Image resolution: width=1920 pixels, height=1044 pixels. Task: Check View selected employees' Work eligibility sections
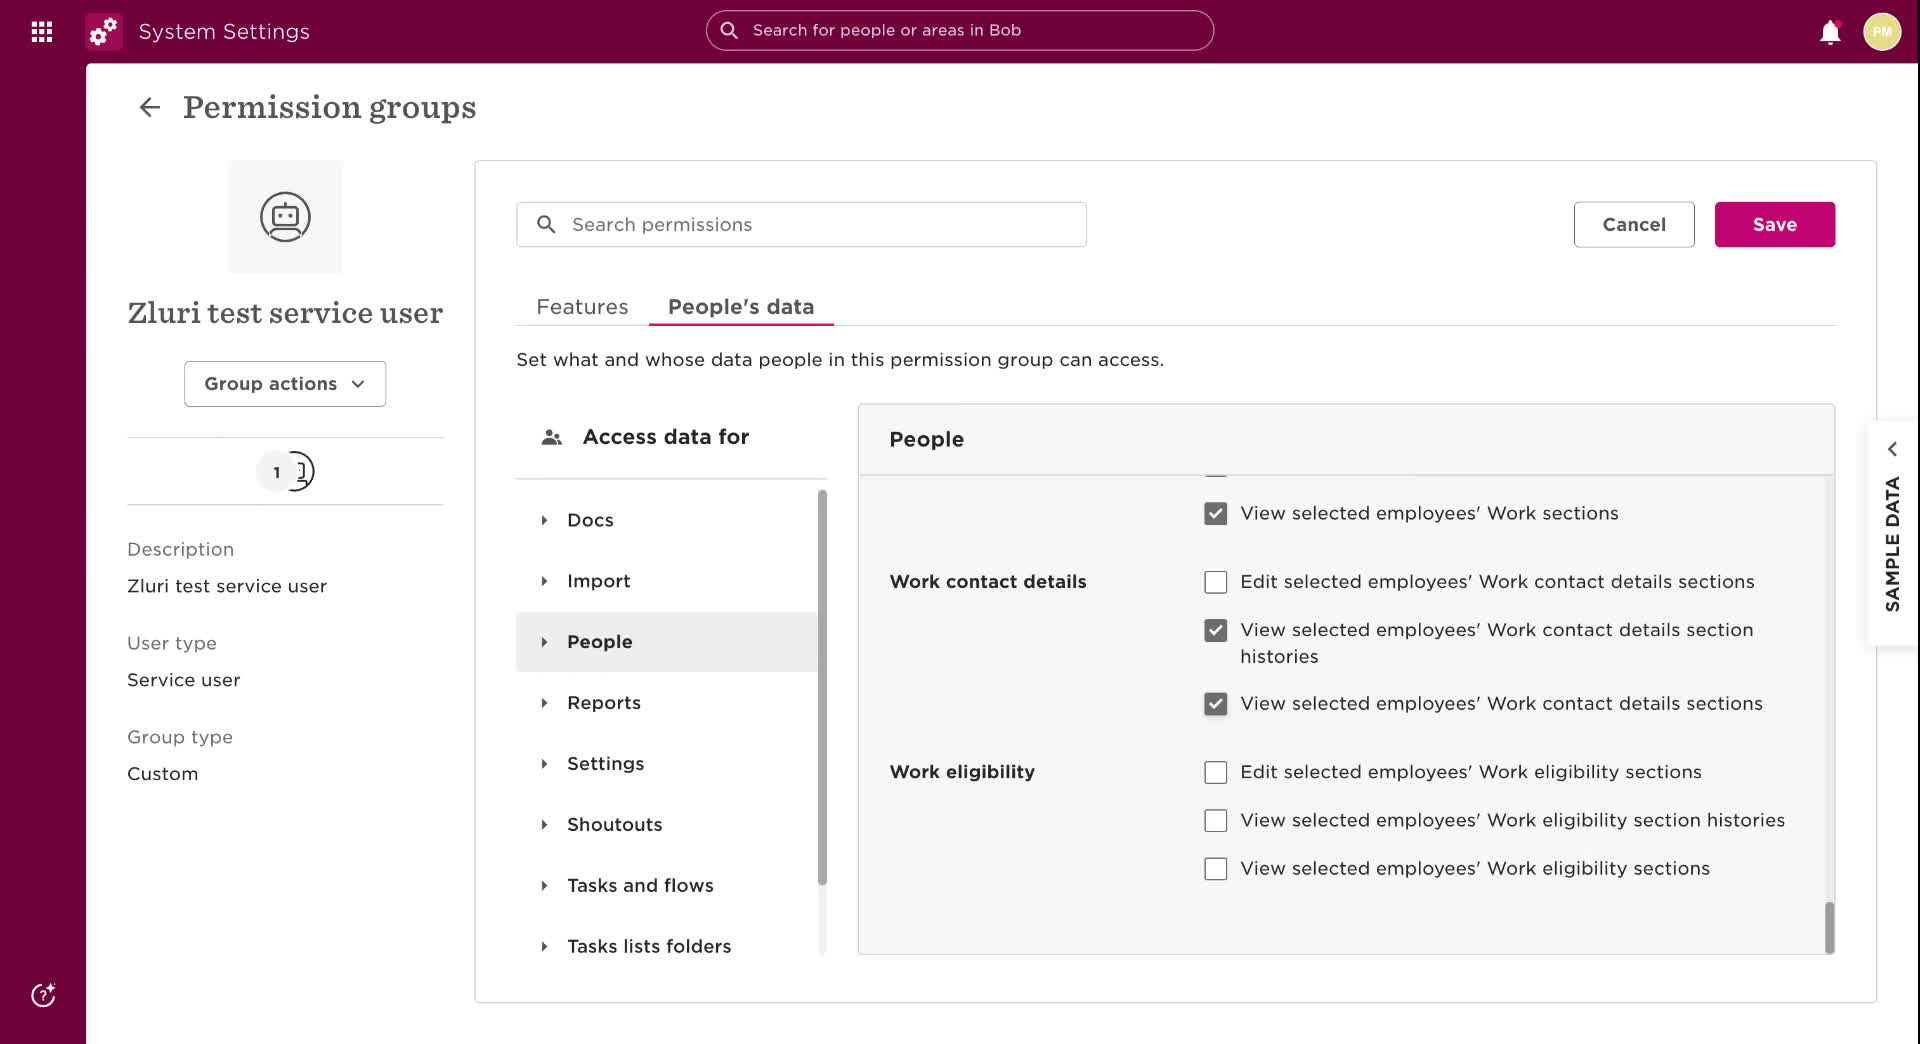(1215, 869)
